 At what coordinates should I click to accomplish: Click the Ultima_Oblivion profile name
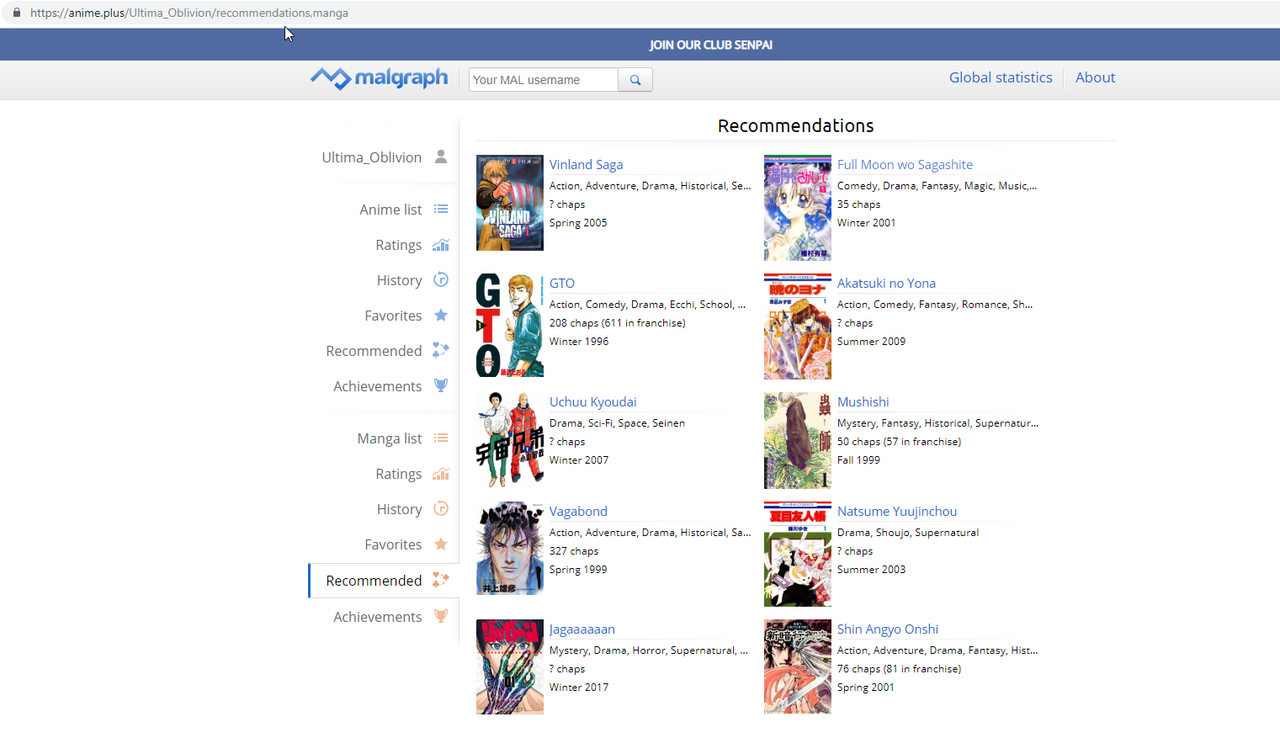[372, 157]
